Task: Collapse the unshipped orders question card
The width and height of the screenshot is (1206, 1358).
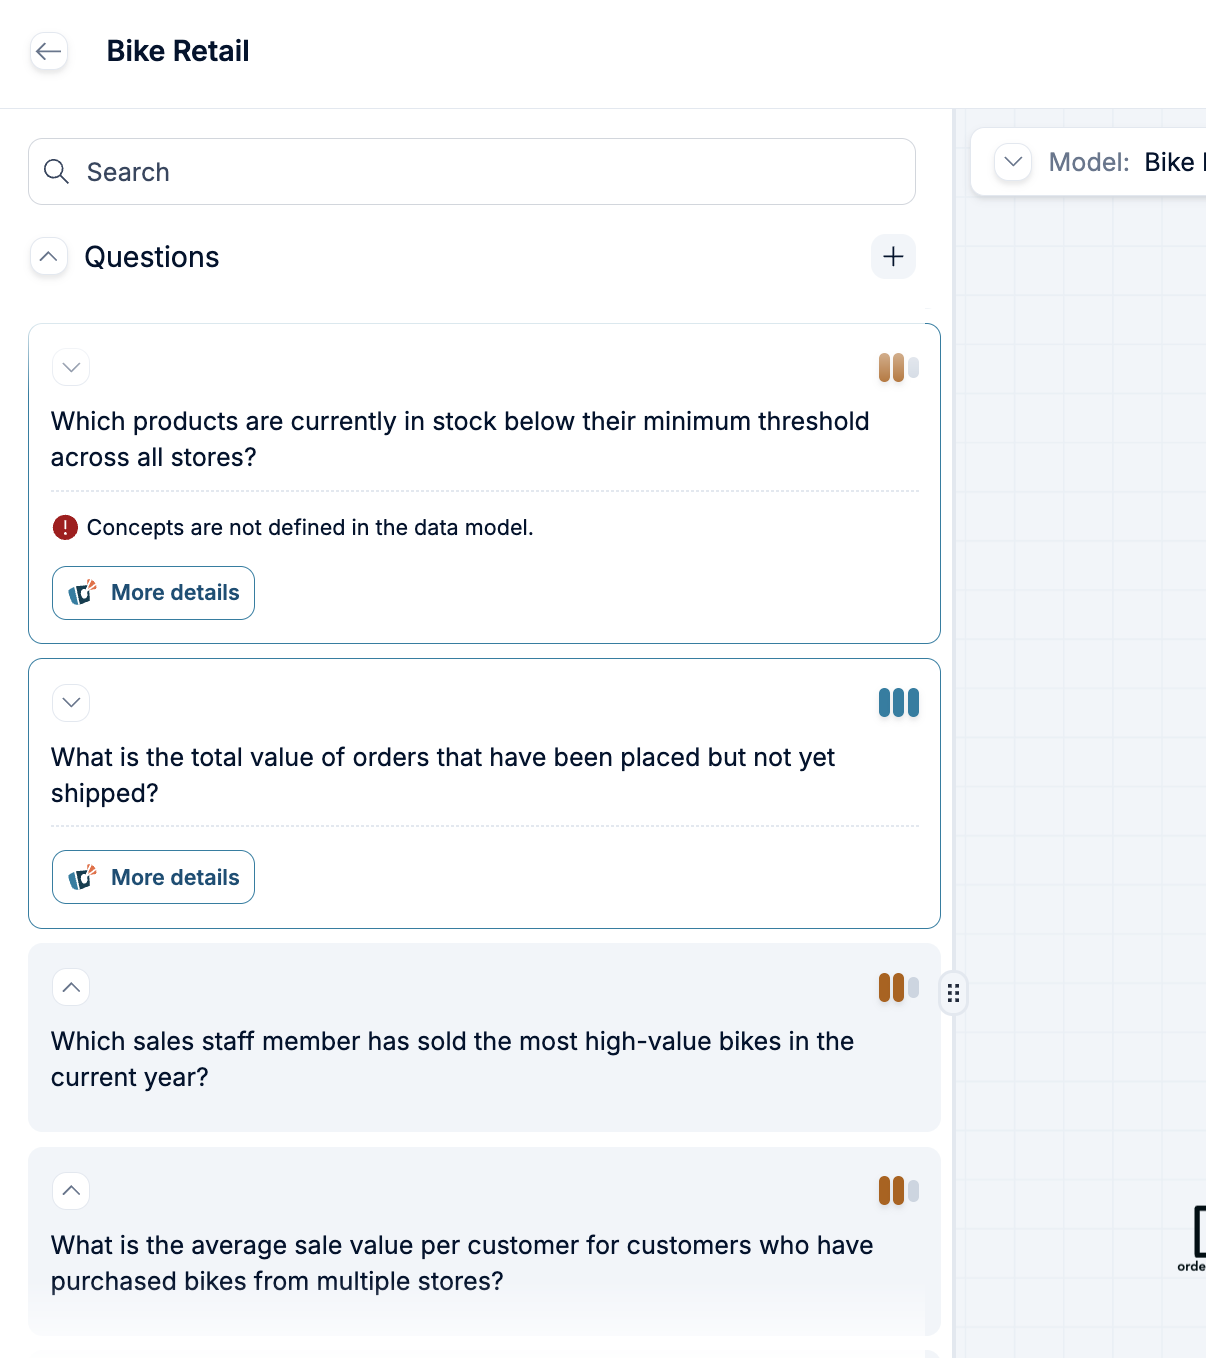Action: (71, 702)
